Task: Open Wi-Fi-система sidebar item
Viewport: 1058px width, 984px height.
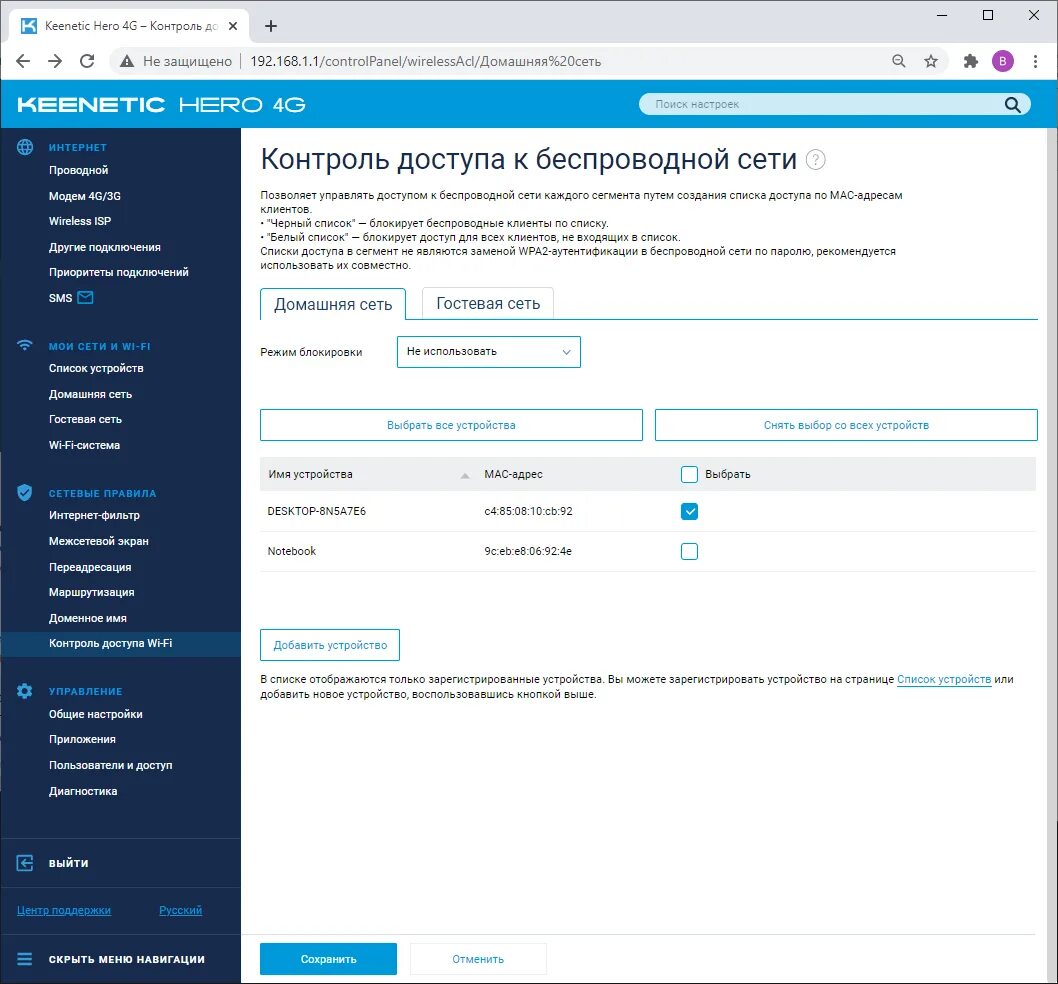Action: click(x=84, y=445)
